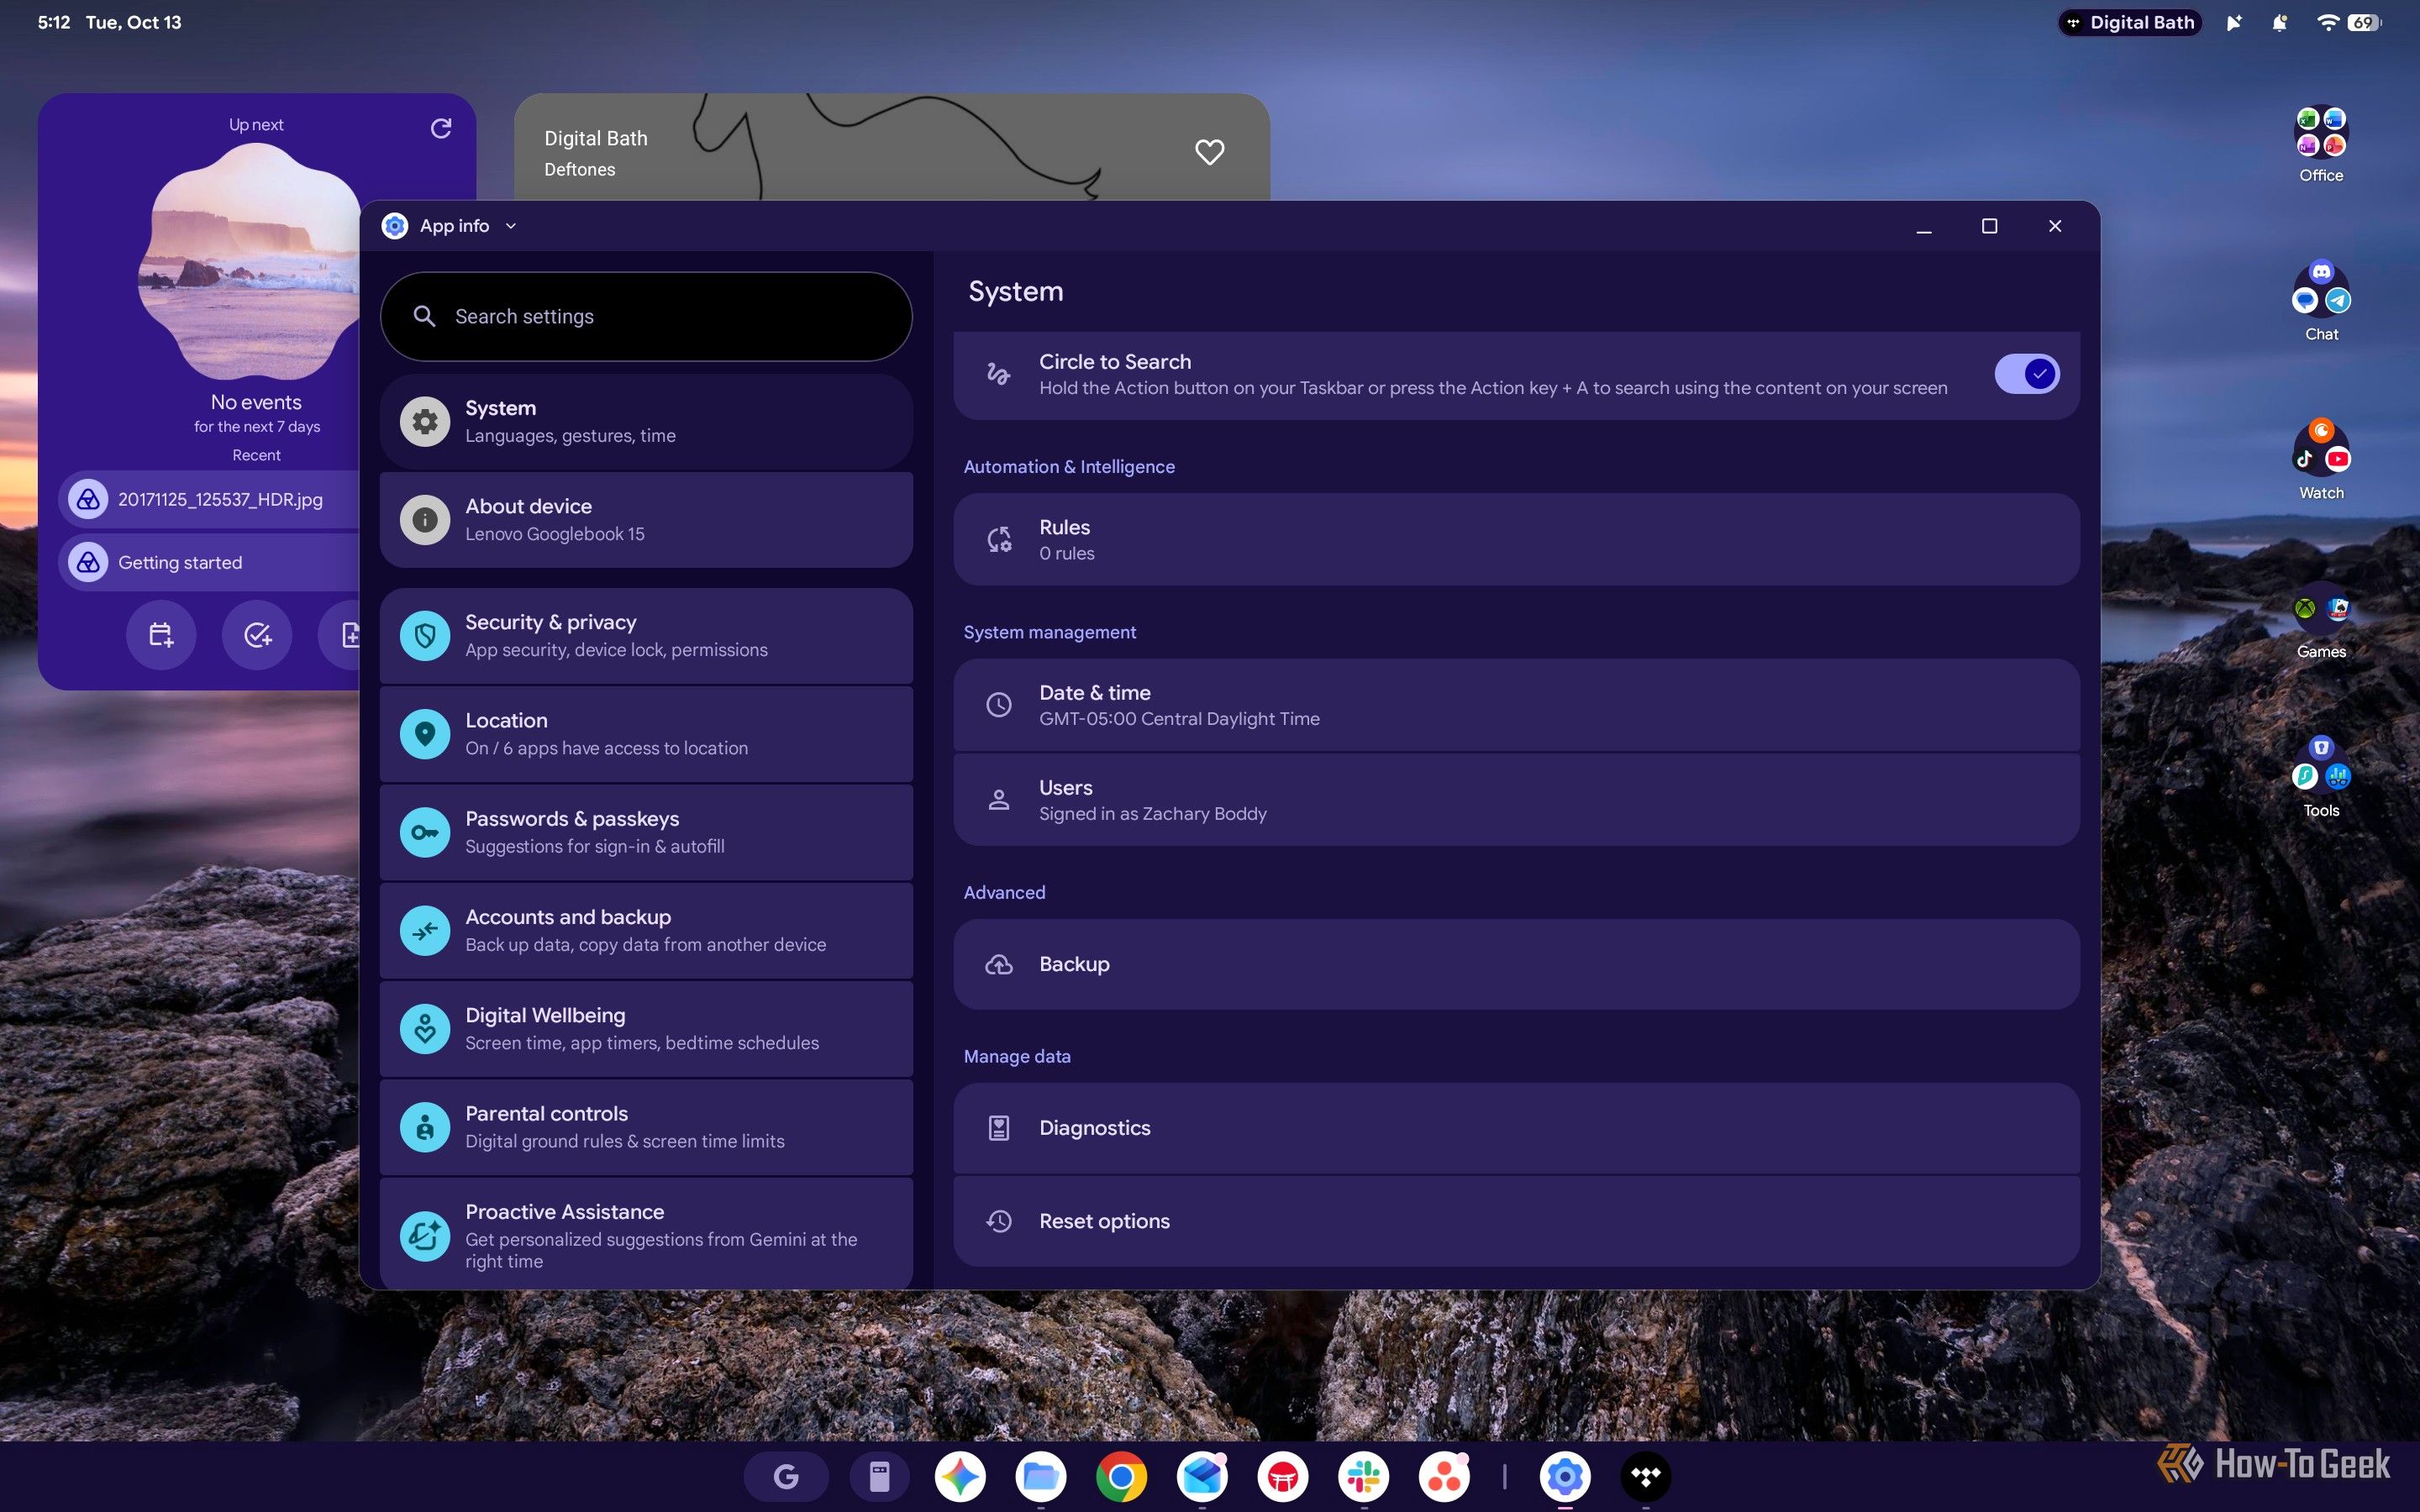Open the Watch folder on desktop
The height and width of the screenshot is (1512, 2420).
pos(2320,459)
